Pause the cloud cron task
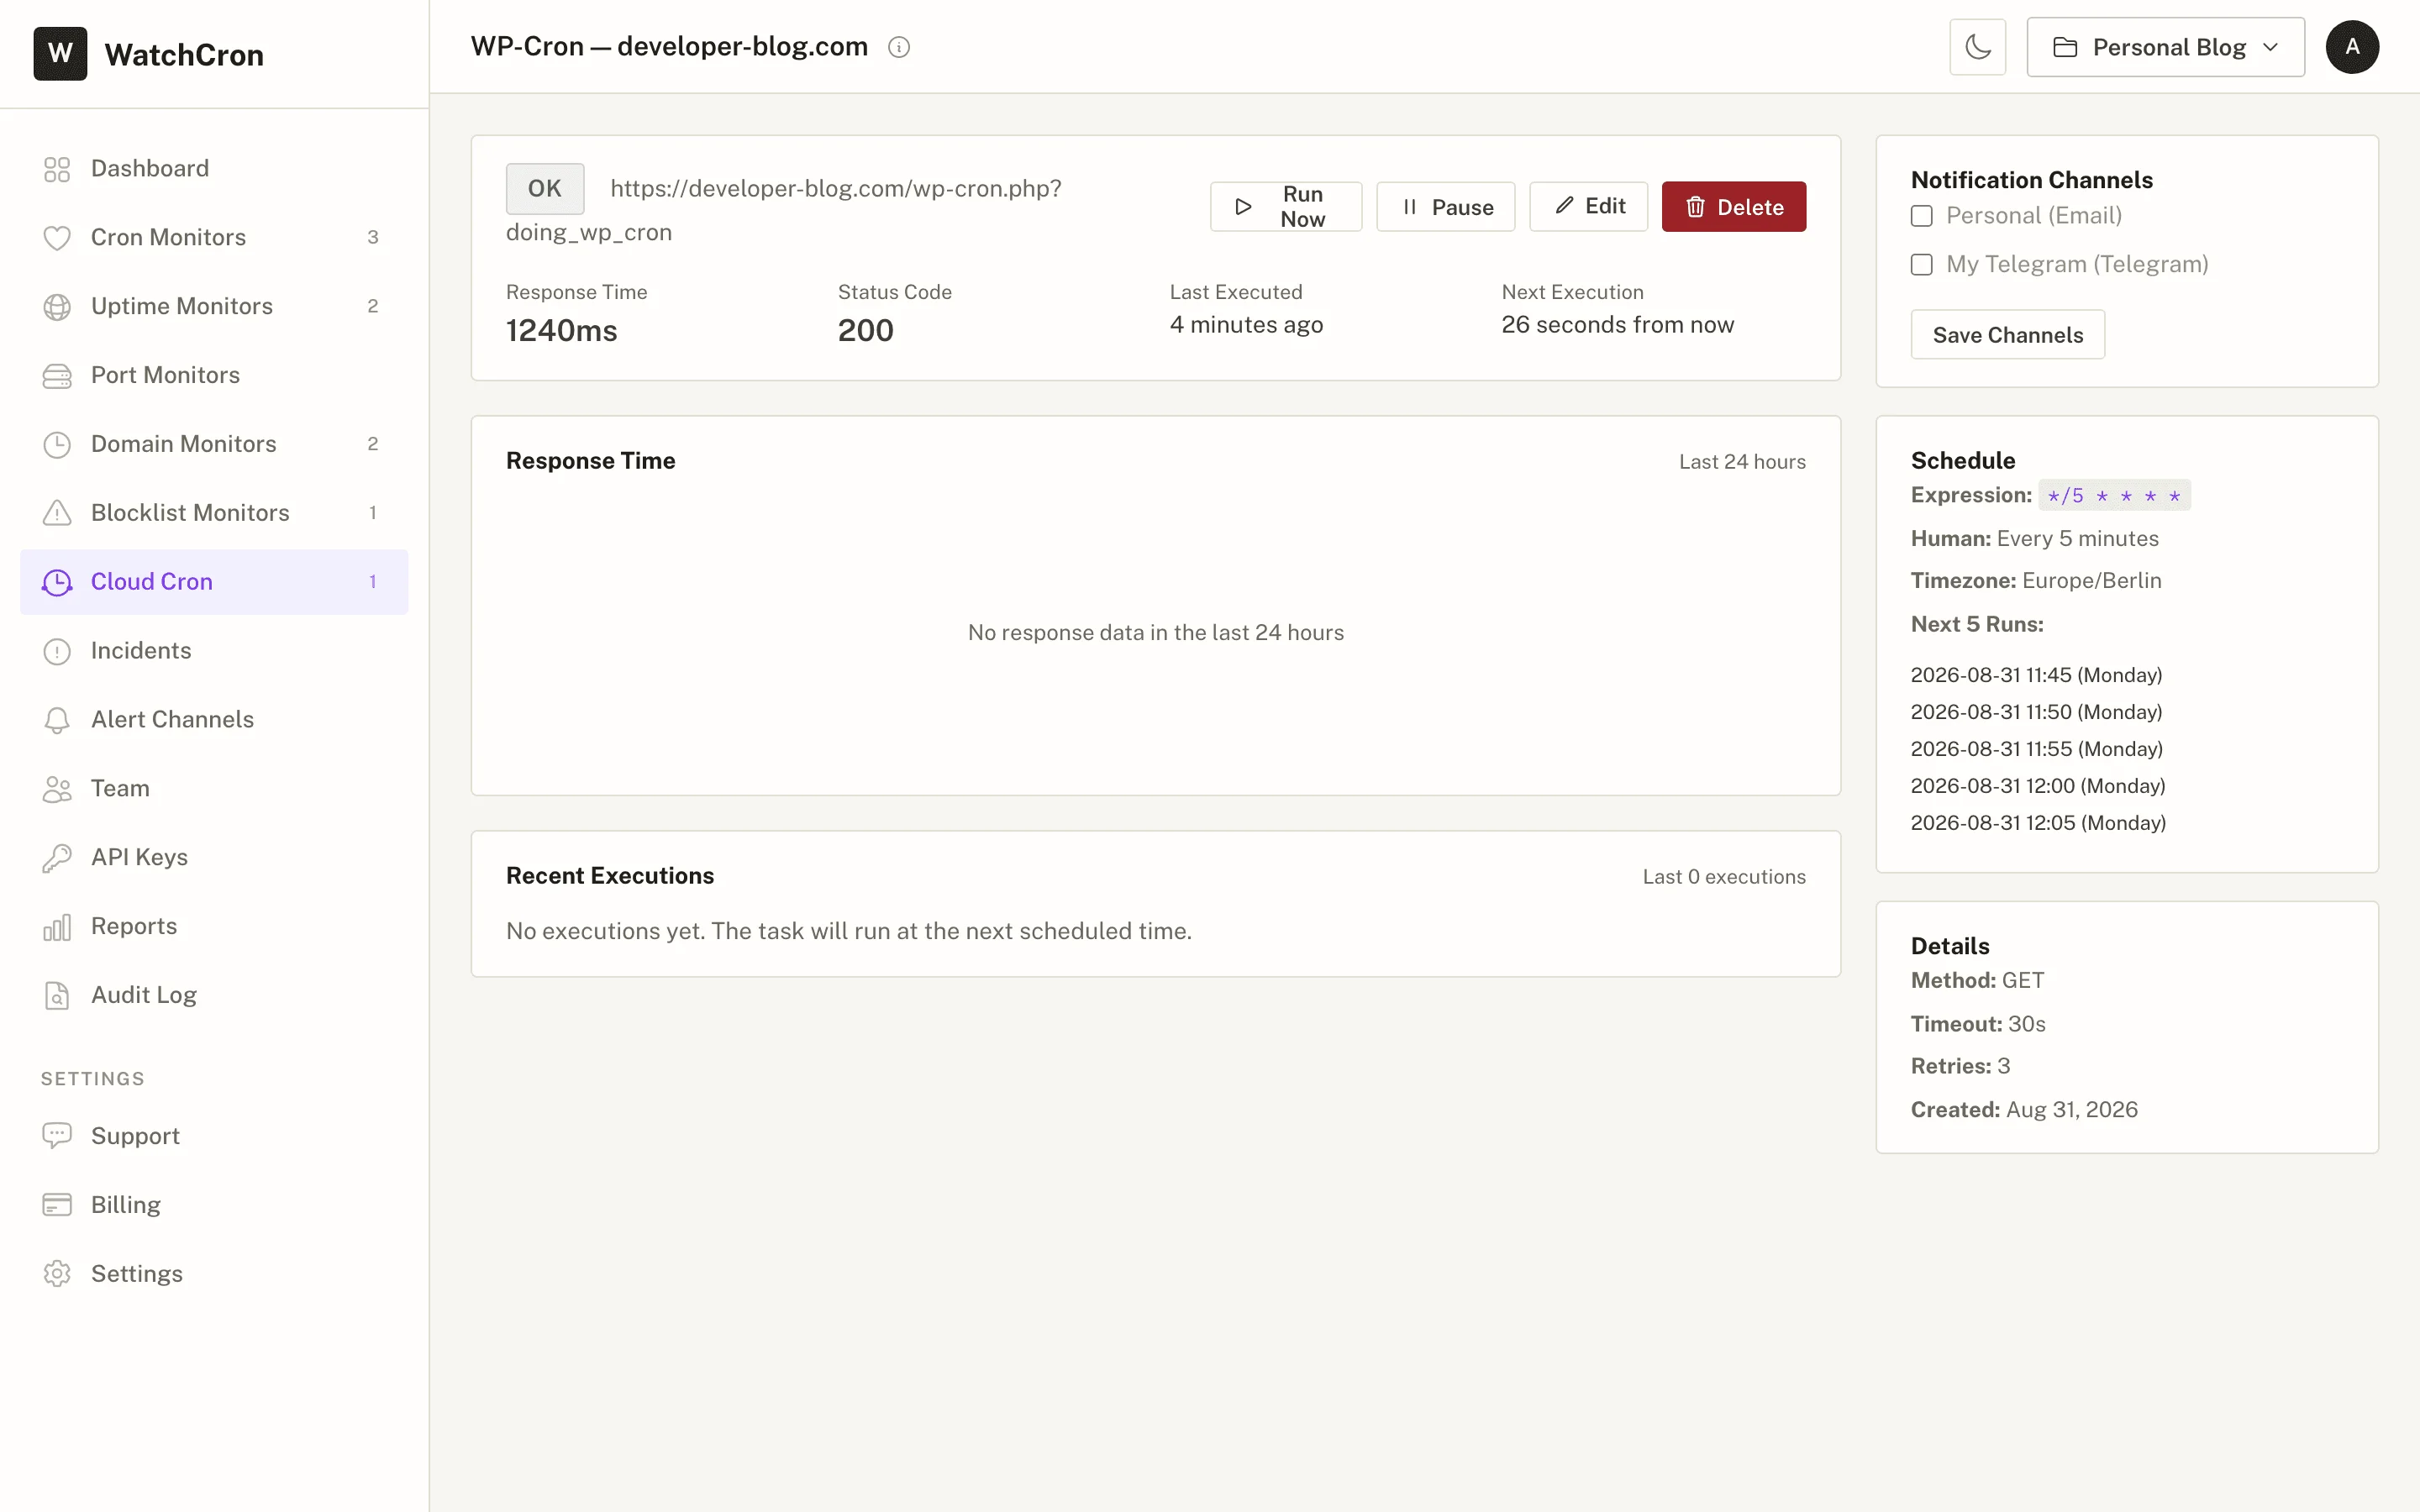Image resolution: width=2420 pixels, height=1512 pixels. coord(1445,207)
